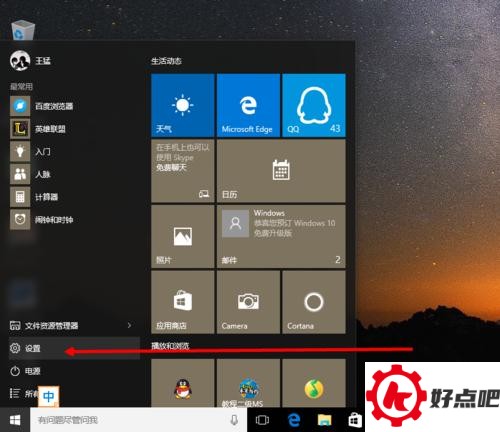Launch 英雄联盟 from most used list

tap(38, 129)
